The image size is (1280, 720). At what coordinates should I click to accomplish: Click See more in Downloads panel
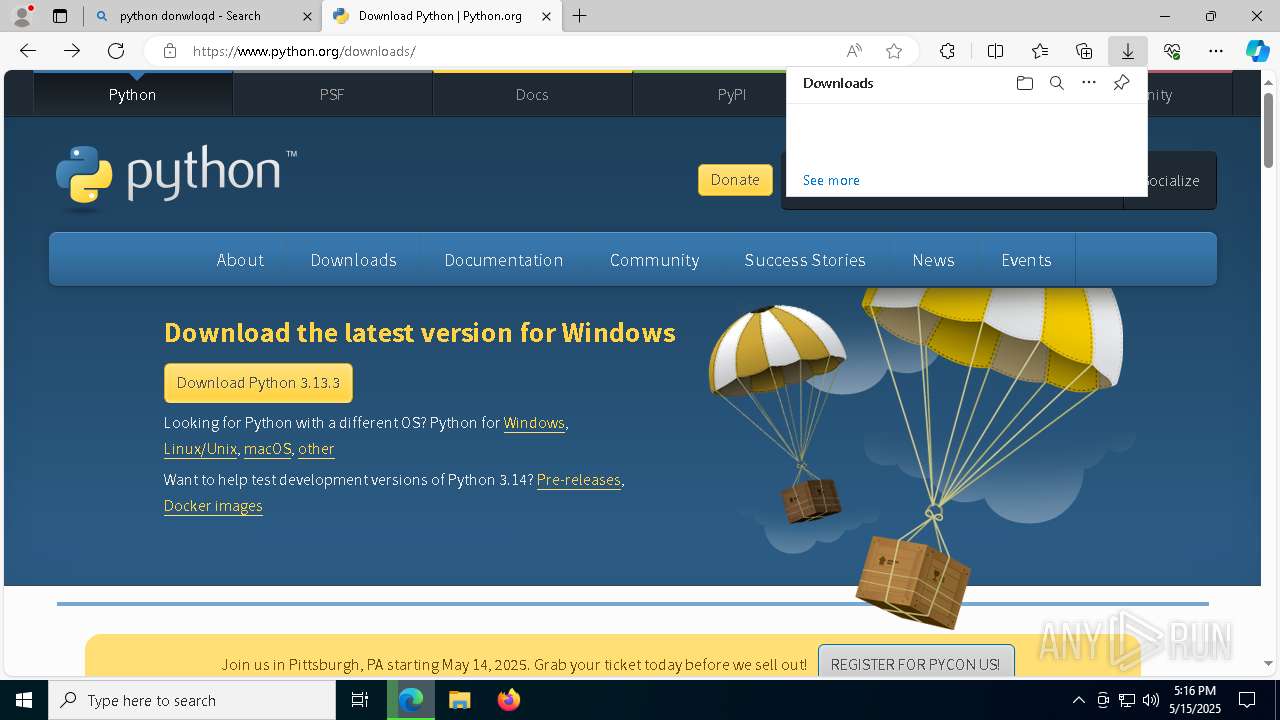click(831, 180)
